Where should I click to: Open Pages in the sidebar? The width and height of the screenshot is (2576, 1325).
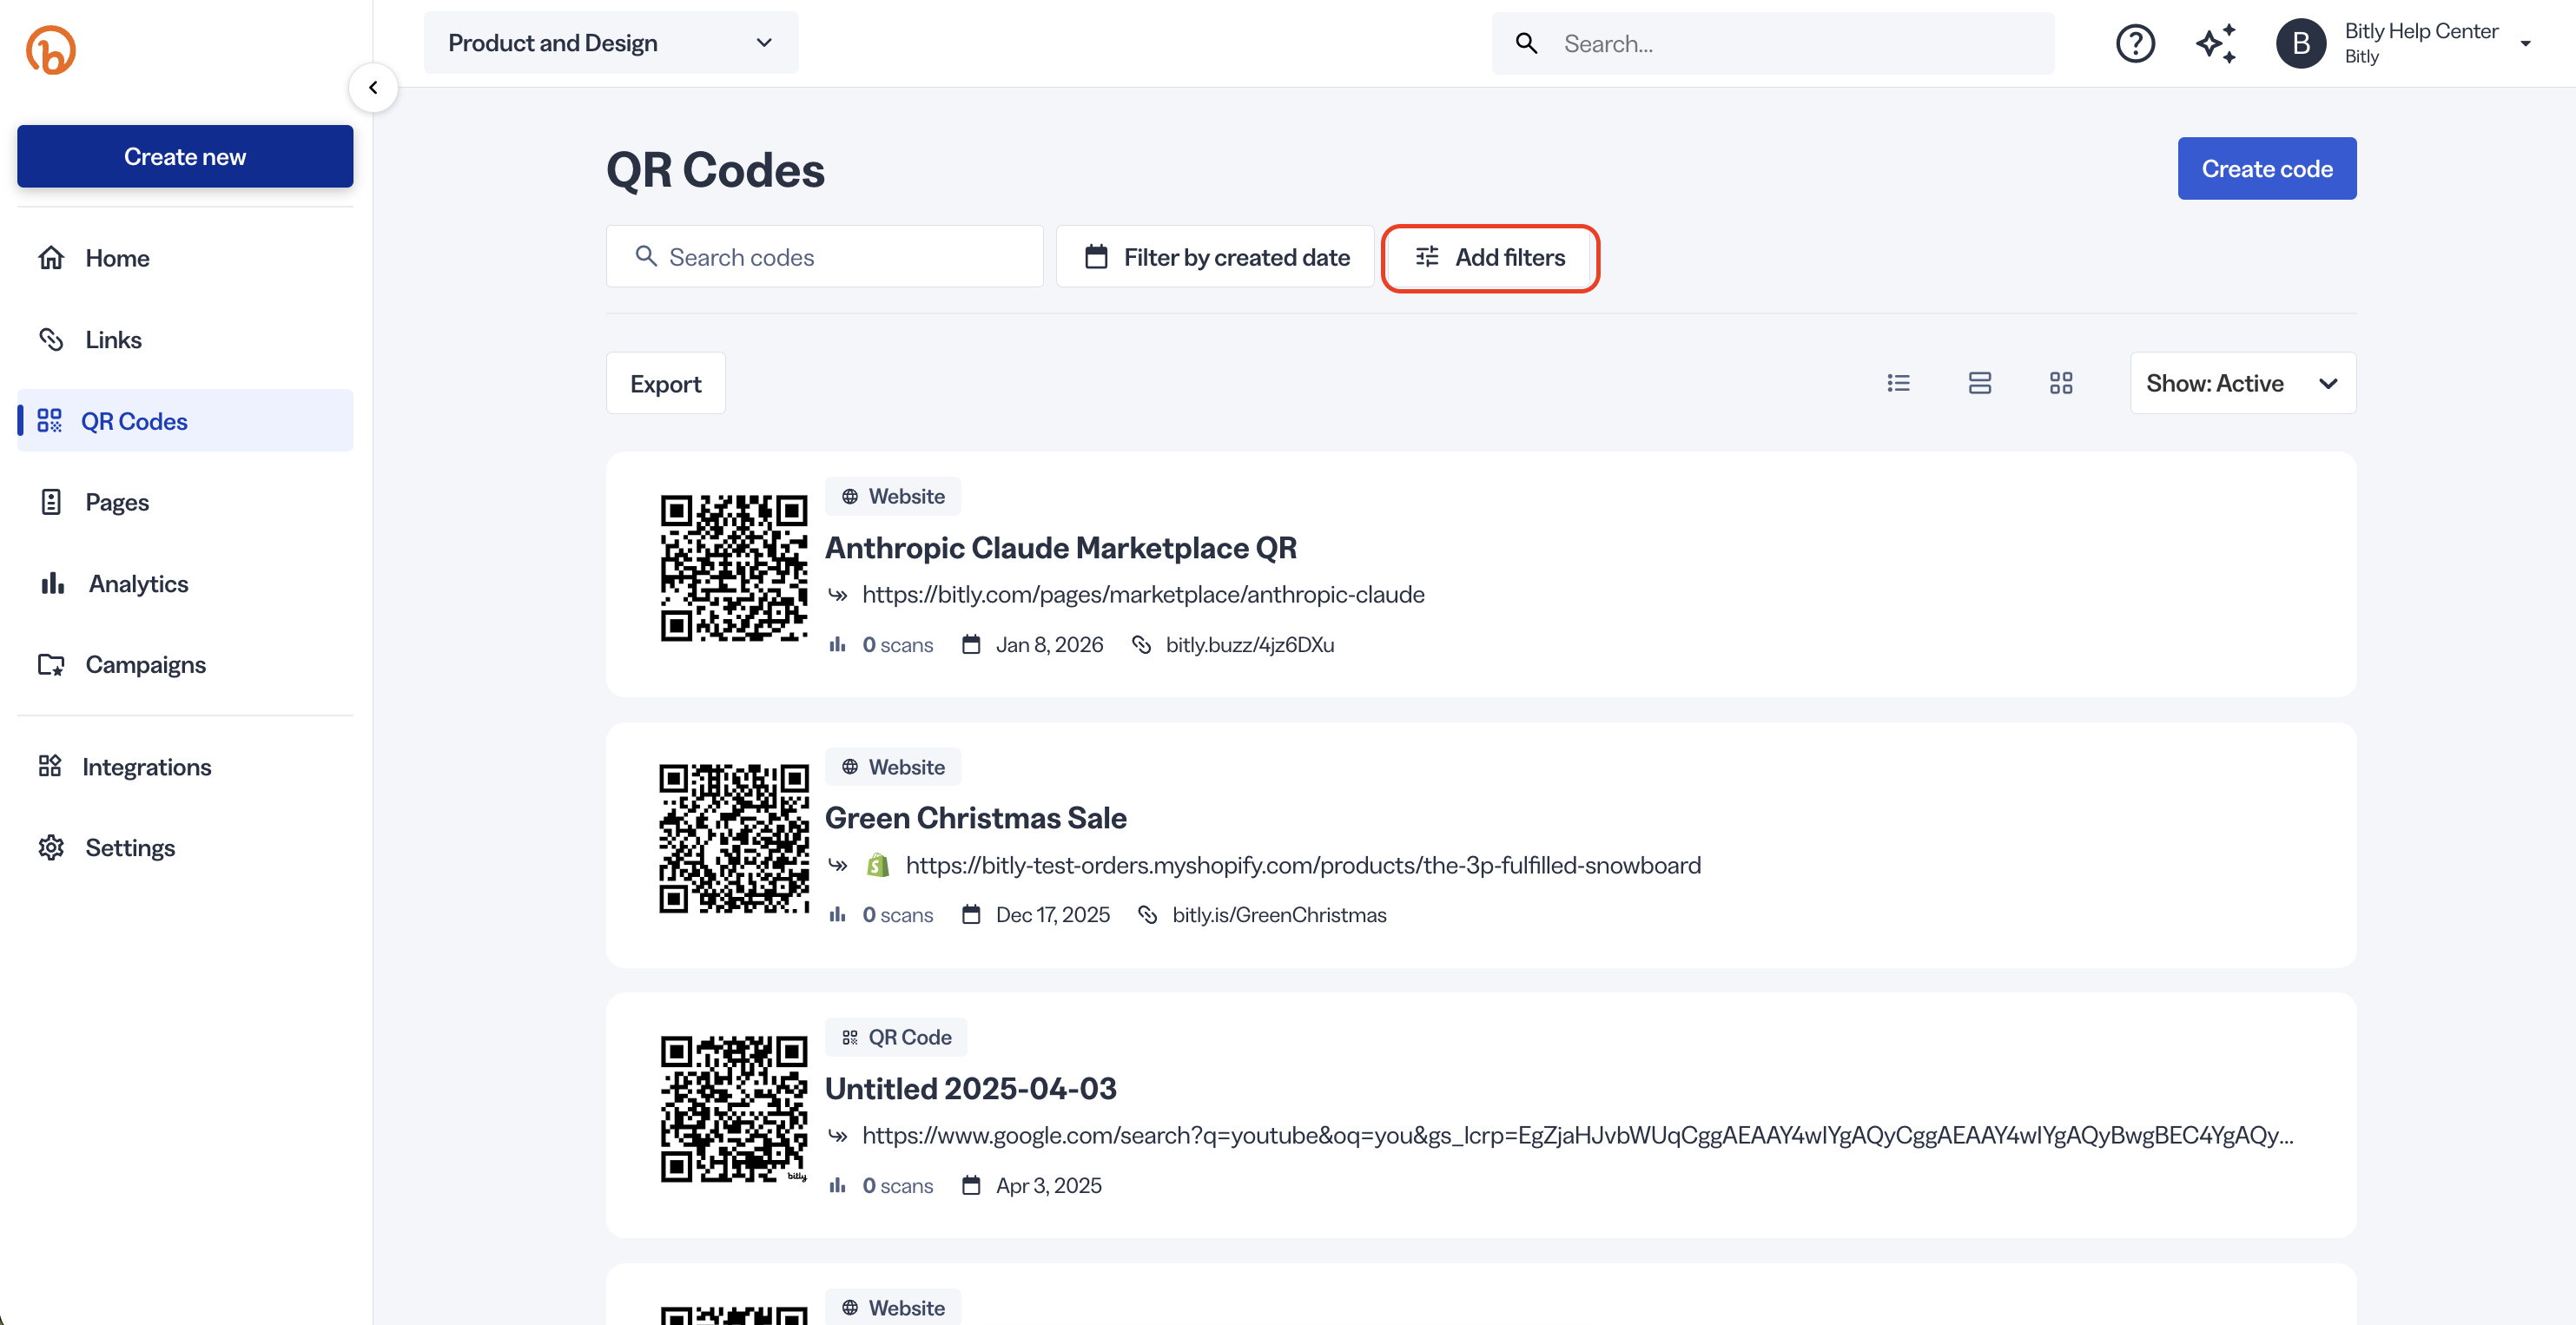click(185, 502)
